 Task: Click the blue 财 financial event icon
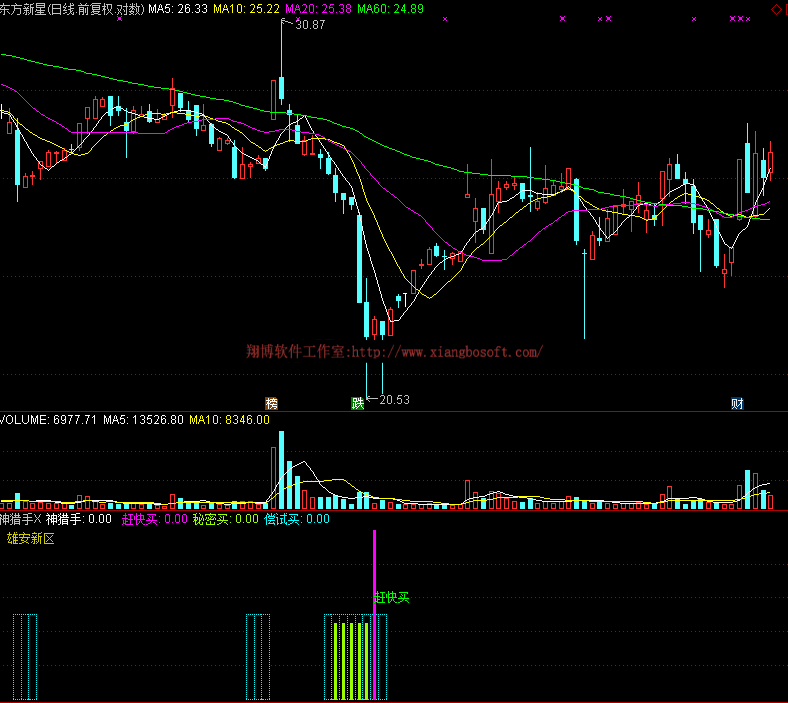pyautogui.click(x=737, y=403)
